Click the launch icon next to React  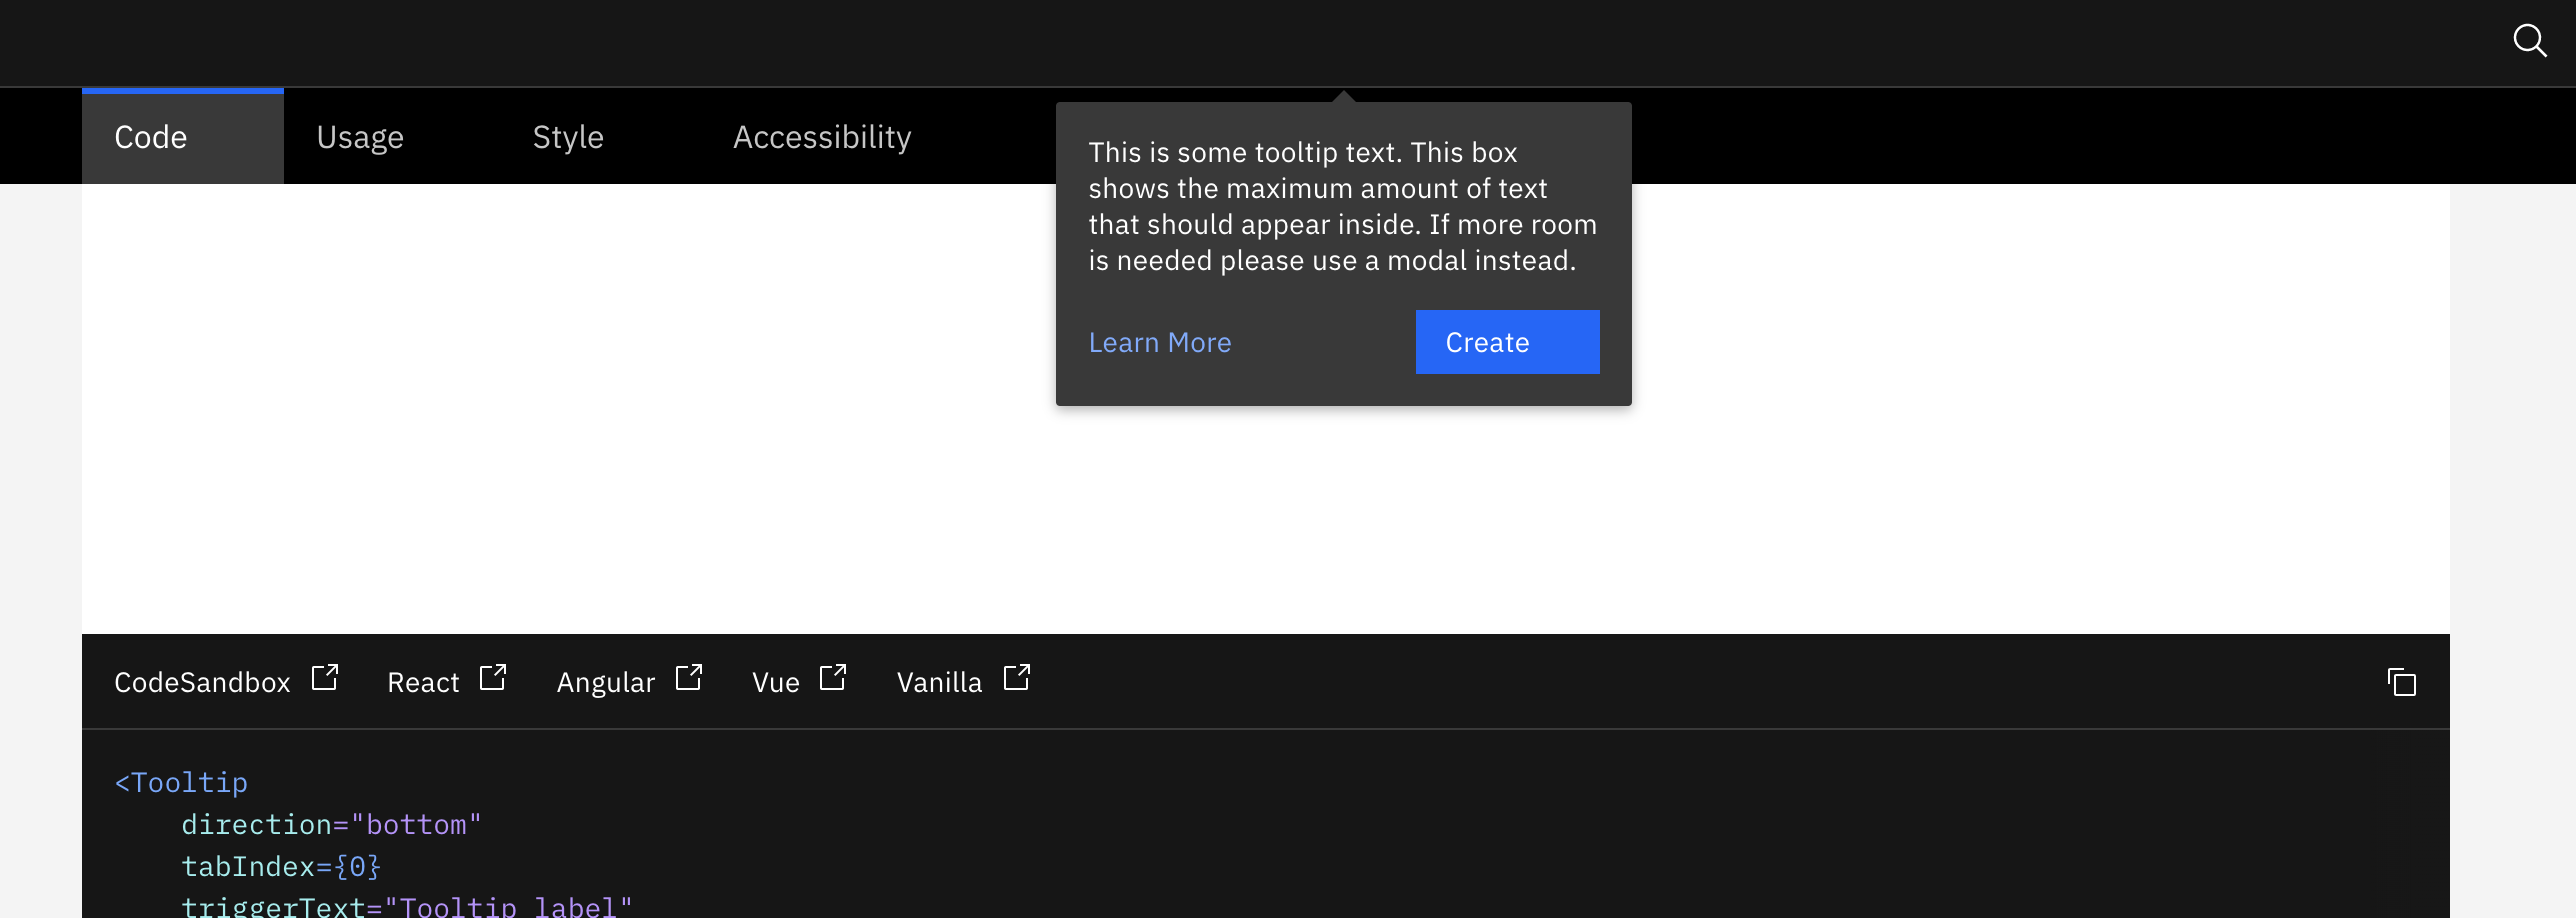pyautogui.click(x=493, y=677)
